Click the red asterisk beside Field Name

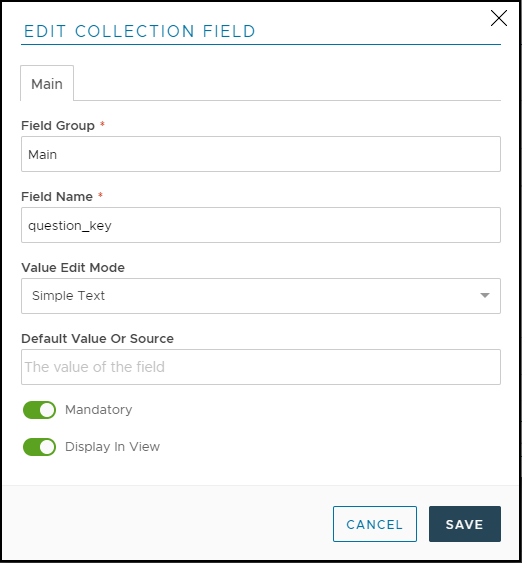click(x=101, y=195)
